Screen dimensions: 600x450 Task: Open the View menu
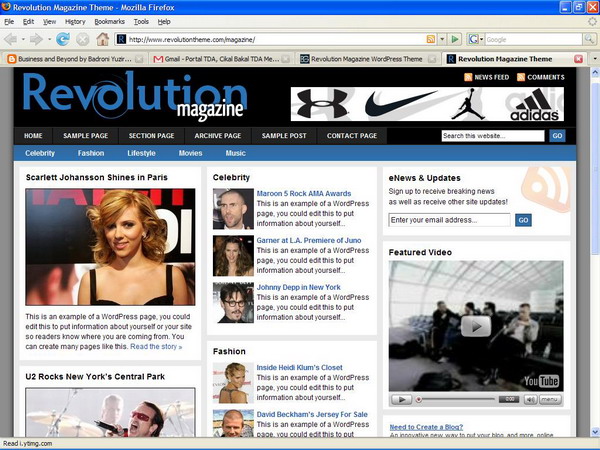(x=49, y=22)
